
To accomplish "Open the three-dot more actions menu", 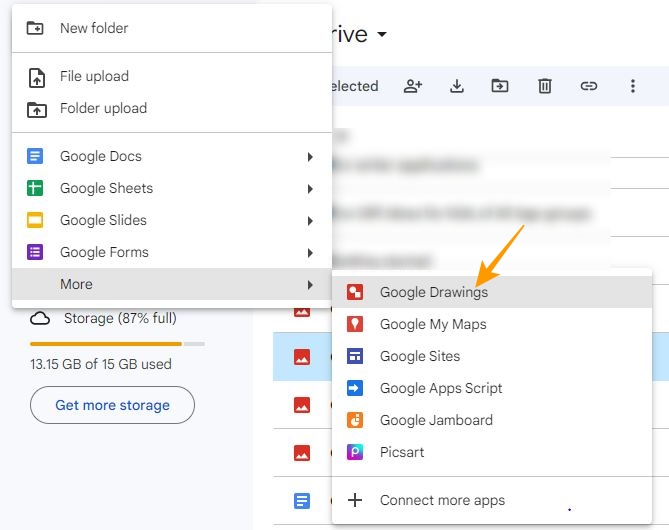I will 633,86.
